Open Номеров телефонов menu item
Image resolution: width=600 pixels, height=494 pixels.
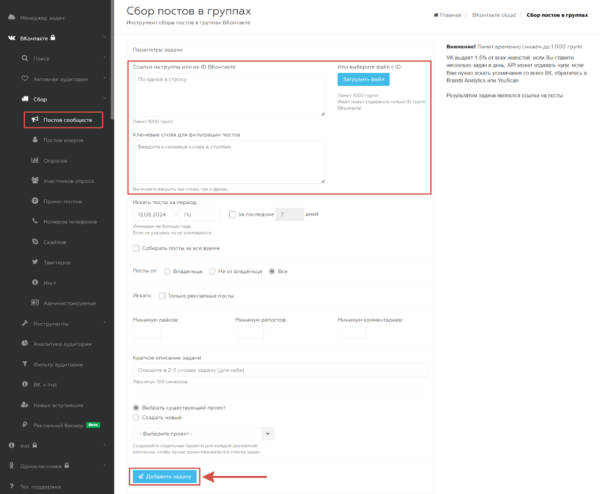70,222
